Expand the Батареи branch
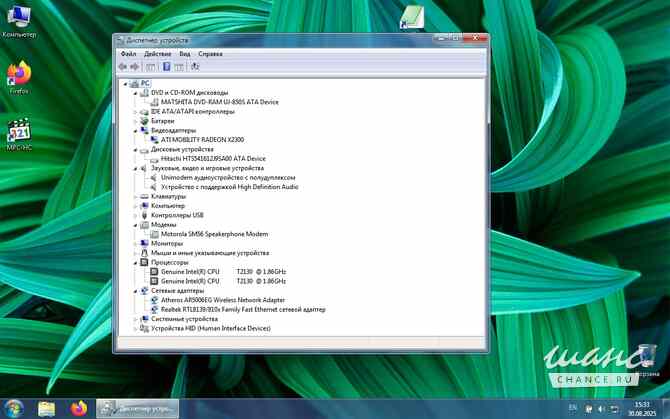 135,121
